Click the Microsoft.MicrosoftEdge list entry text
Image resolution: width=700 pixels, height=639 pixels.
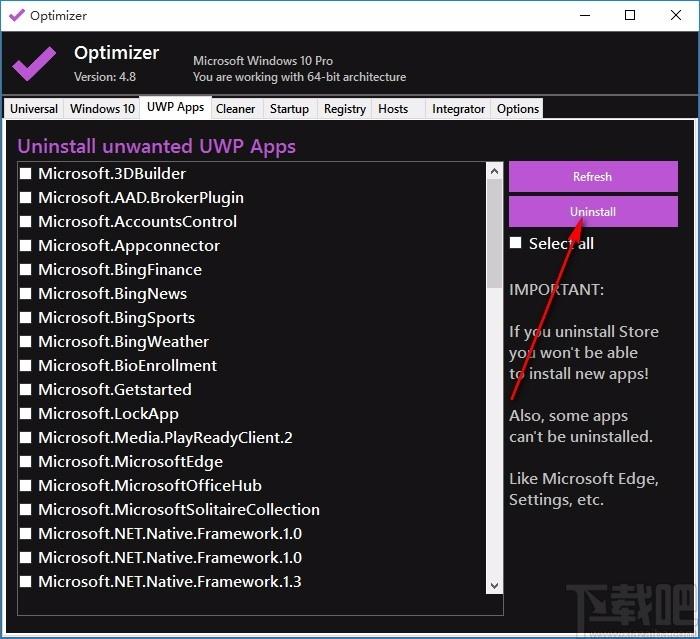[130, 461]
